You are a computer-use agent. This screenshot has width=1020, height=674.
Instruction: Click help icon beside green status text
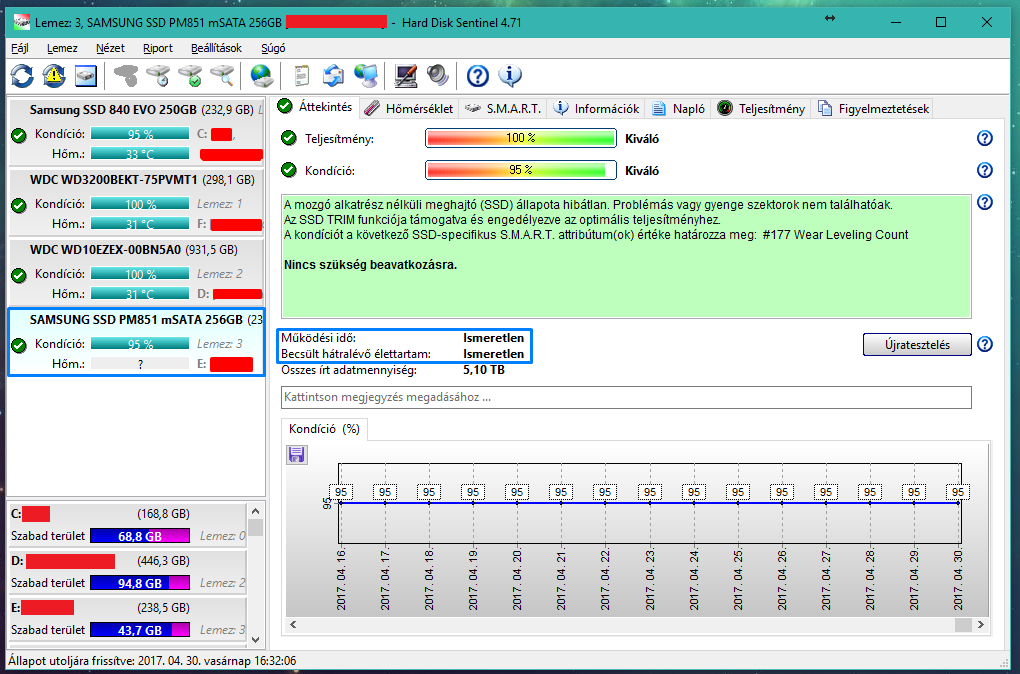985,202
